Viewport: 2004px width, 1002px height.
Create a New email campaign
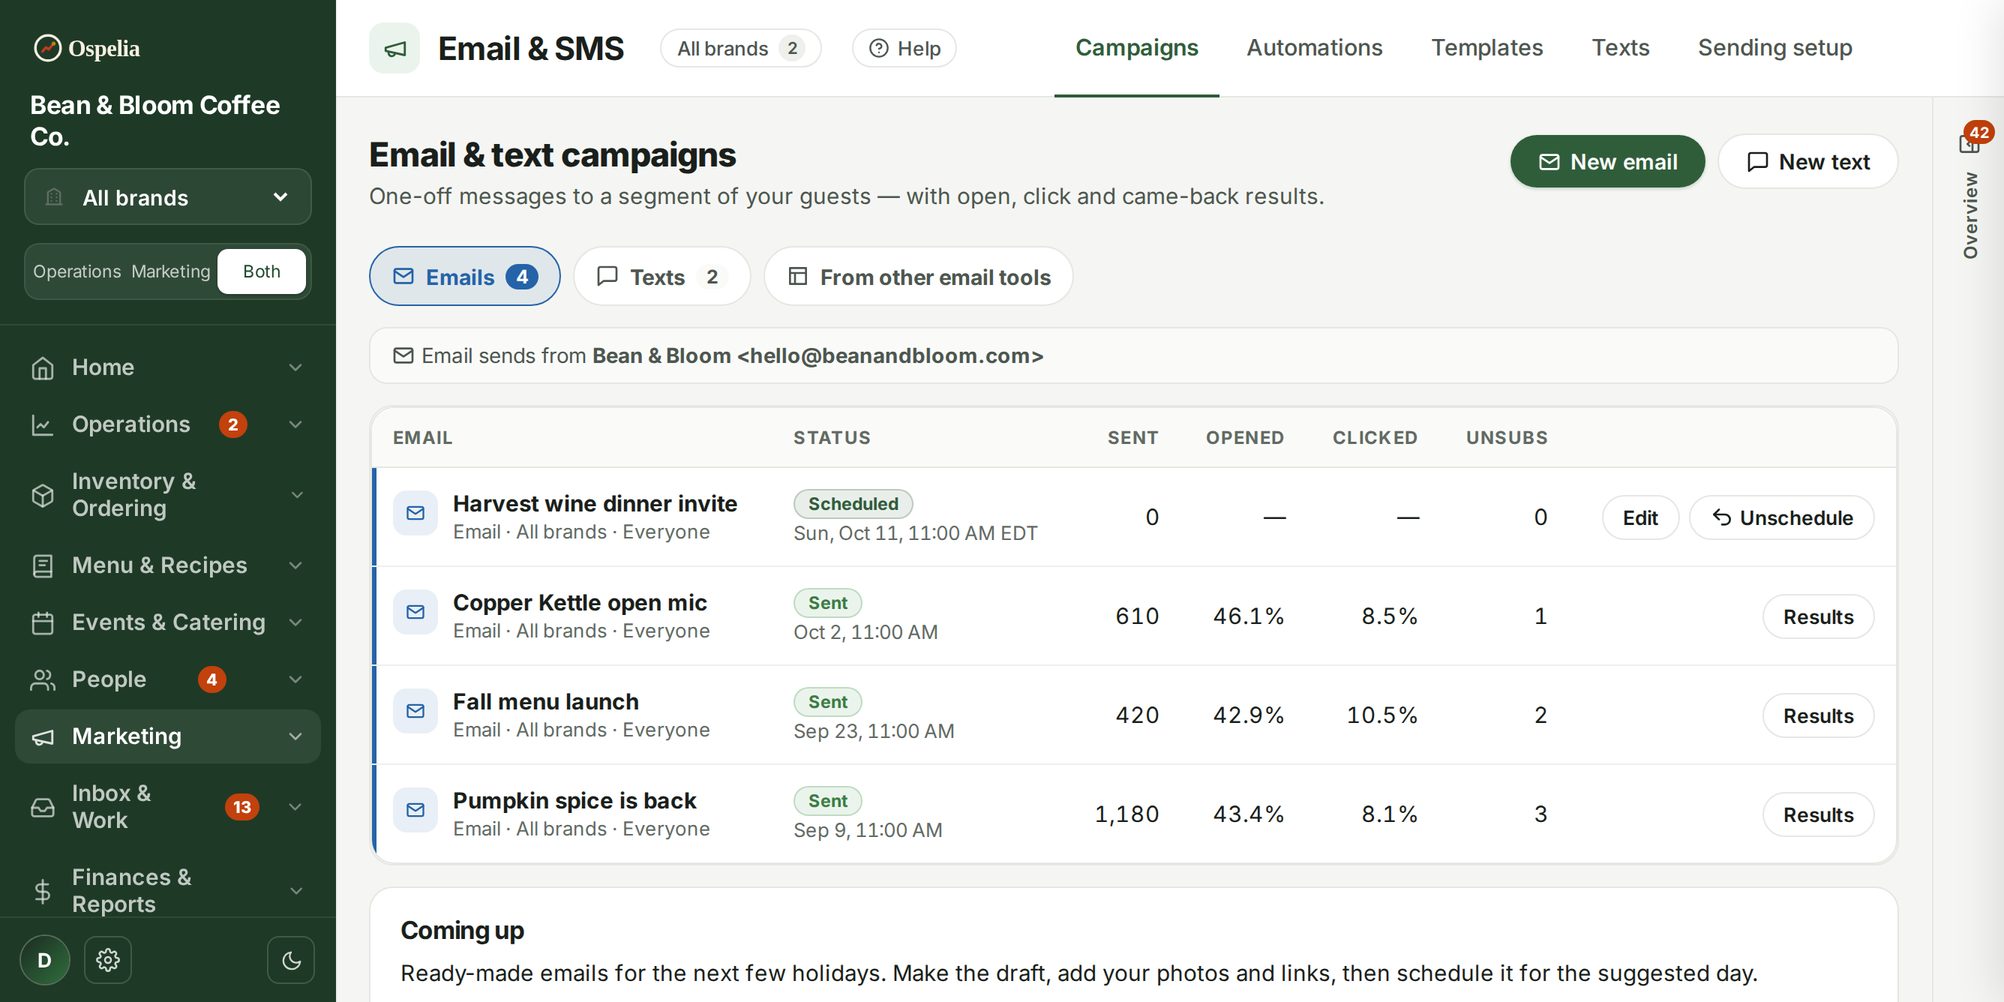click(x=1608, y=162)
